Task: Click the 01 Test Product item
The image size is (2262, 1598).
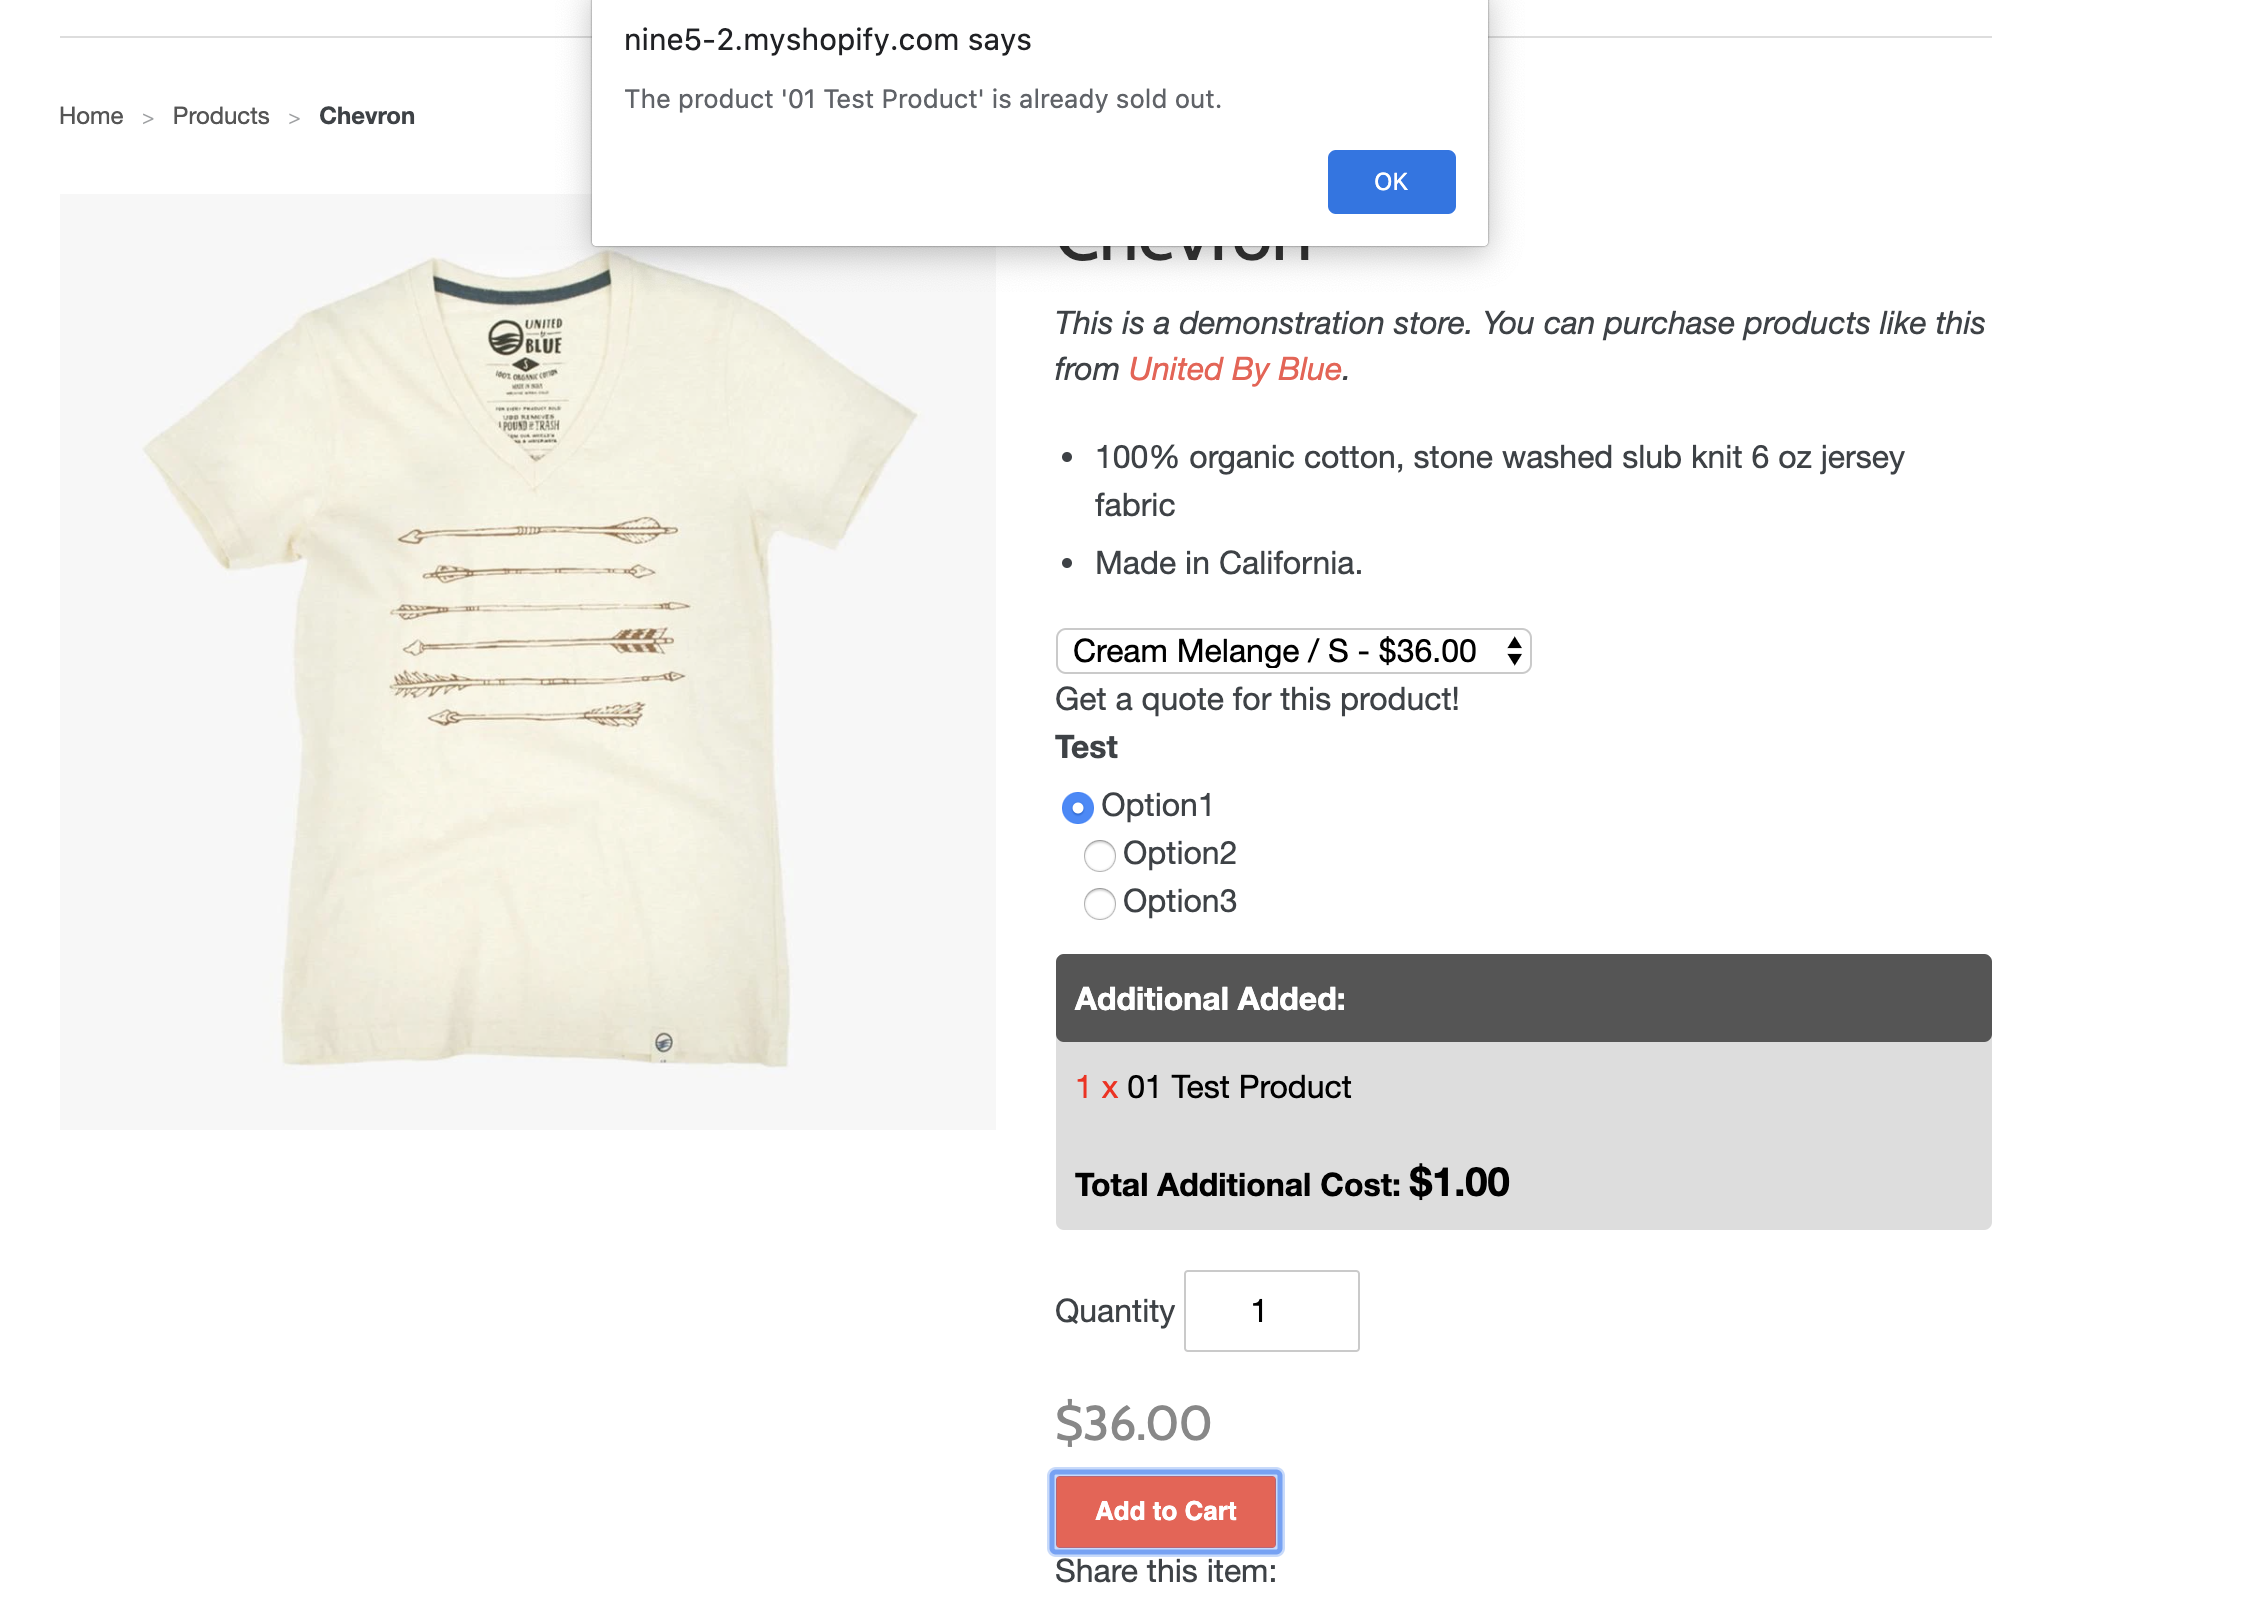Action: pos(1238,1087)
